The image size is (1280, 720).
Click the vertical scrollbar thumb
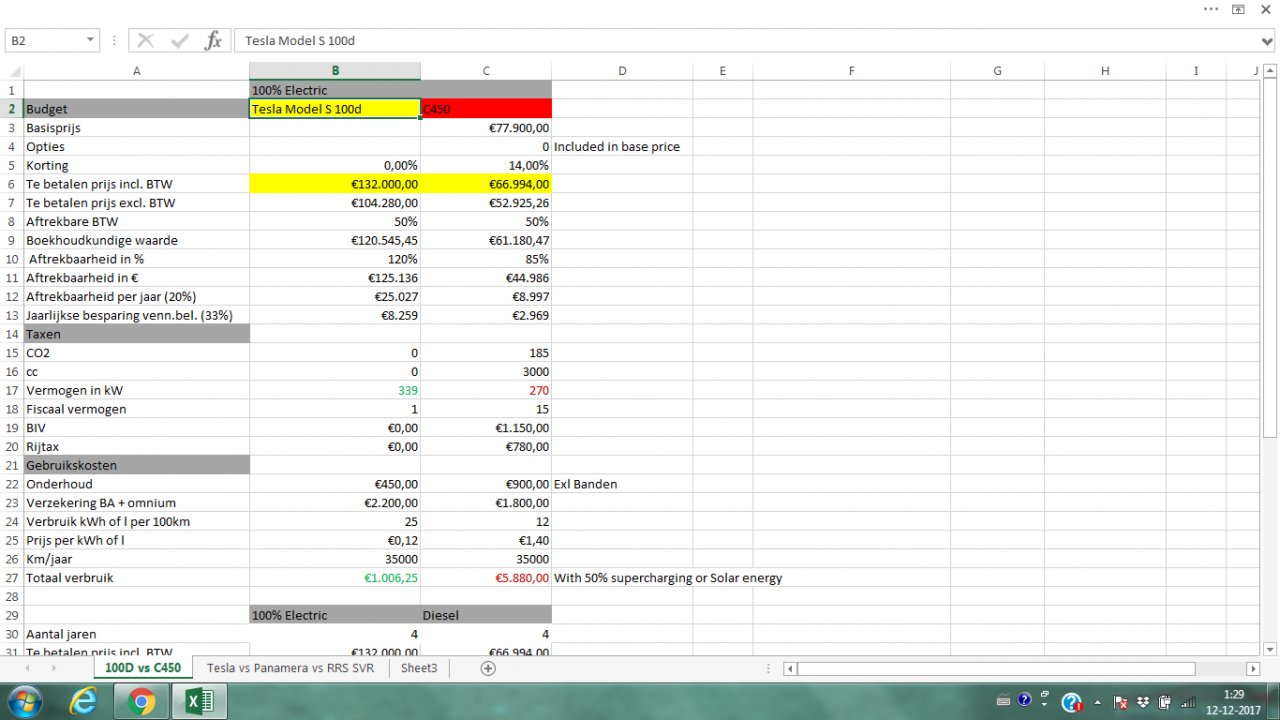tap(1270, 258)
